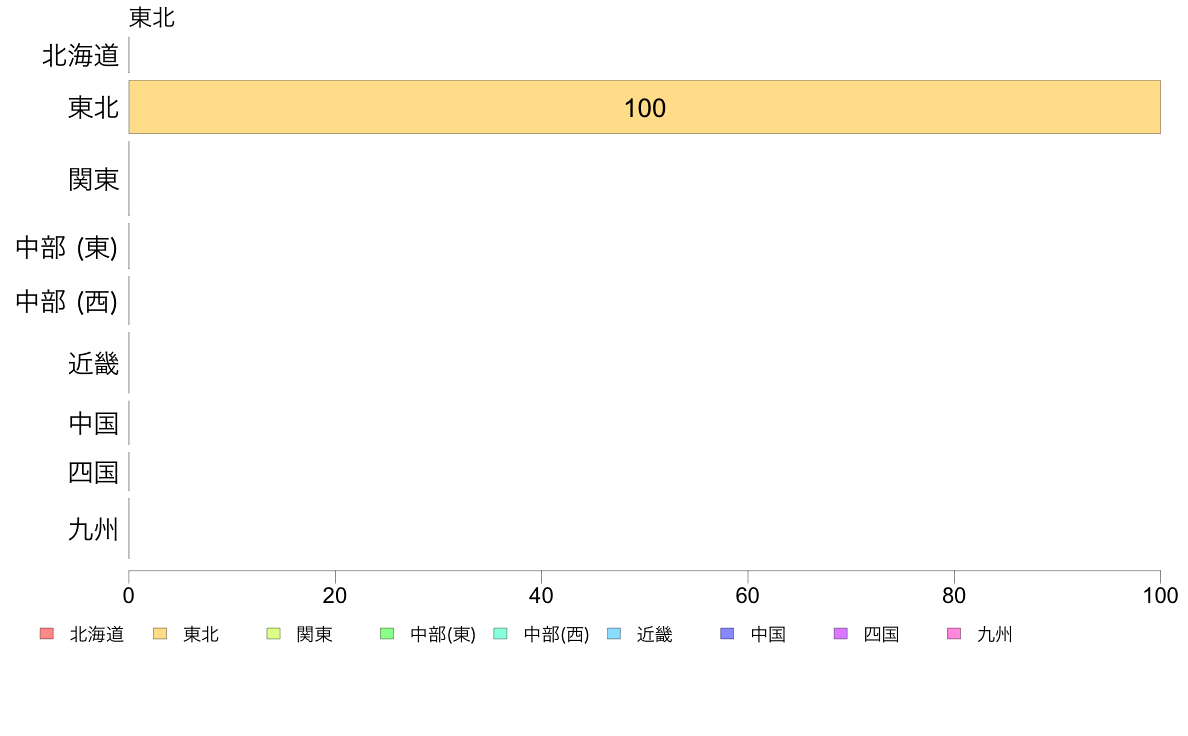Select the 中部 (西) y-axis label
Screen dimensions: 1188x736
tap(67, 302)
